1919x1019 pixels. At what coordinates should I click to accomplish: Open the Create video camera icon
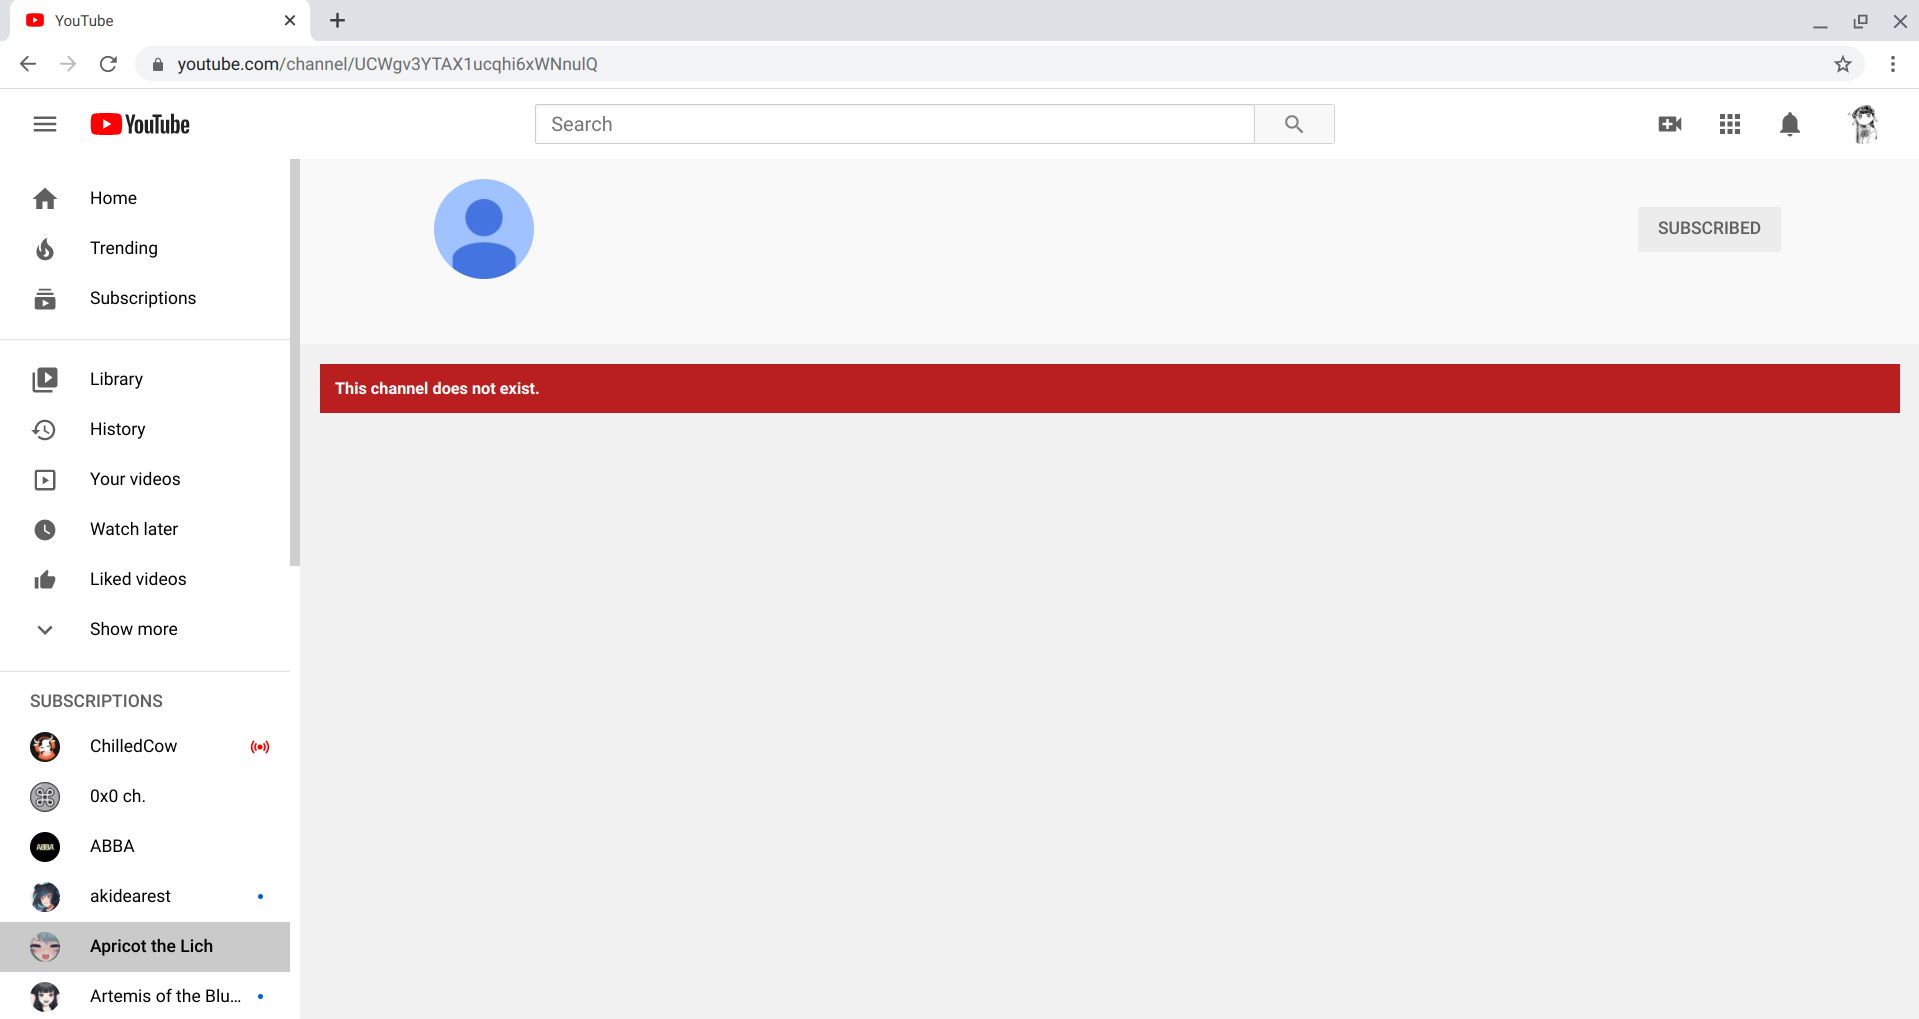pos(1669,123)
